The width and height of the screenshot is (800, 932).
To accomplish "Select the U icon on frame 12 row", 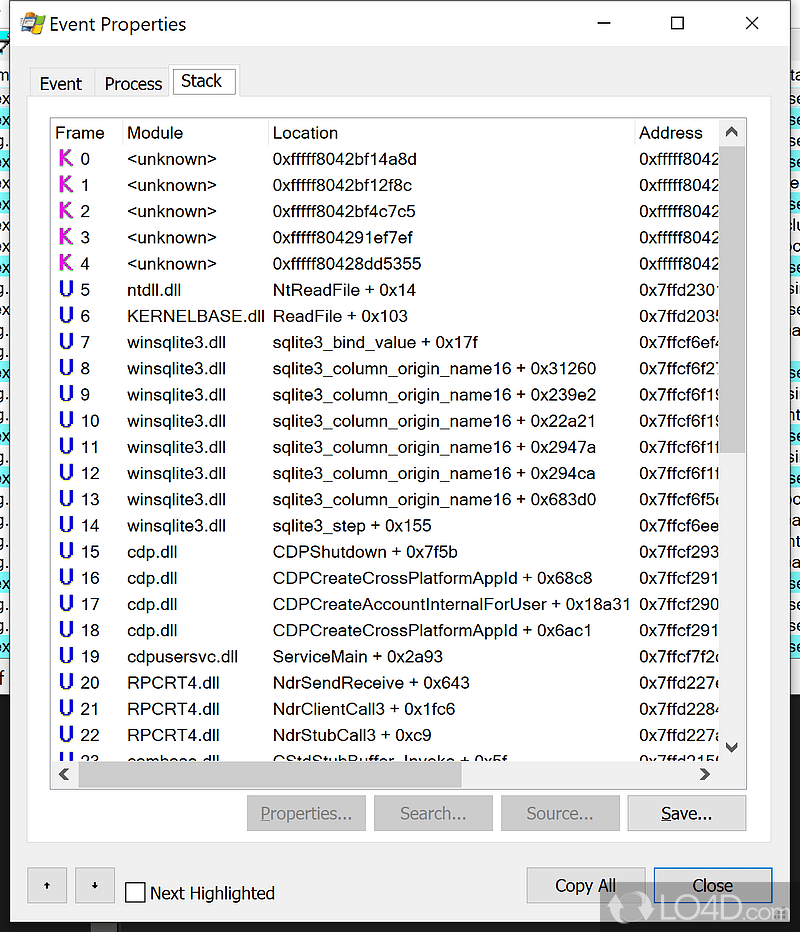I will tap(66, 472).
